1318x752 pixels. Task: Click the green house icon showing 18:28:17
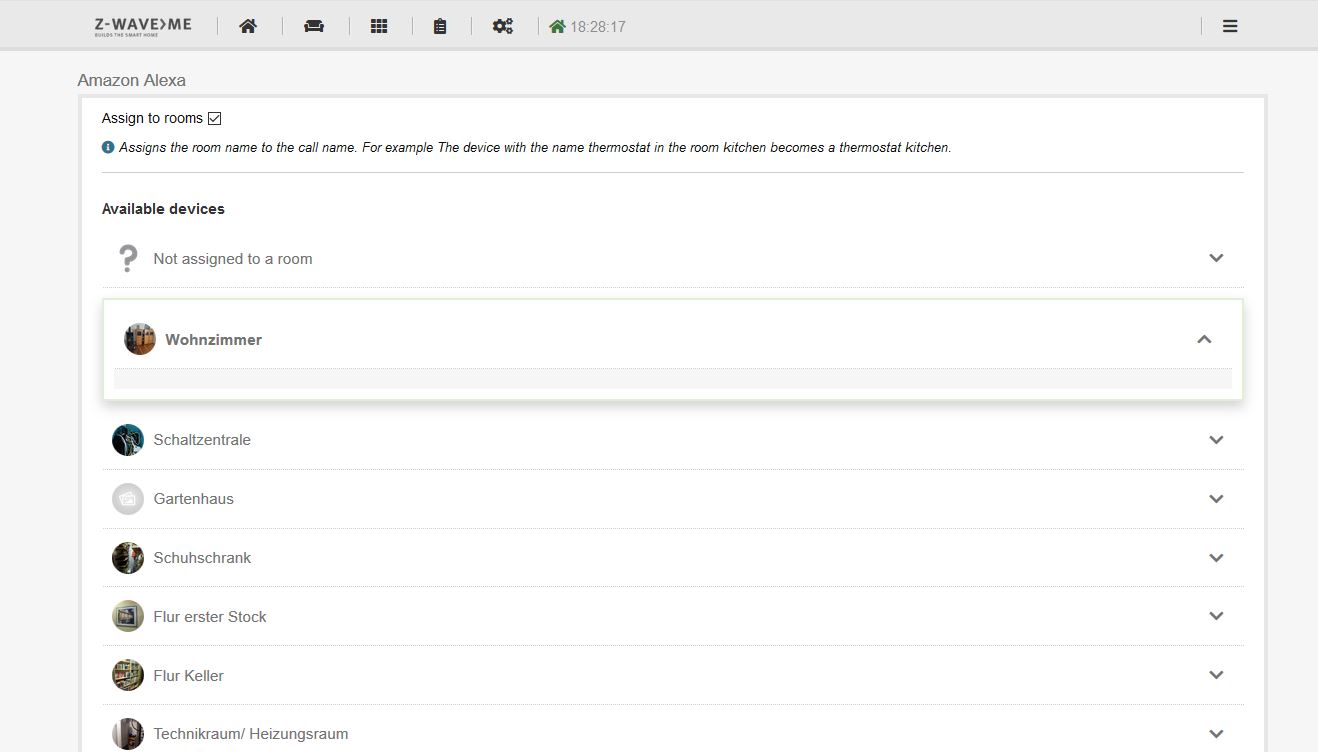(558, 25)
